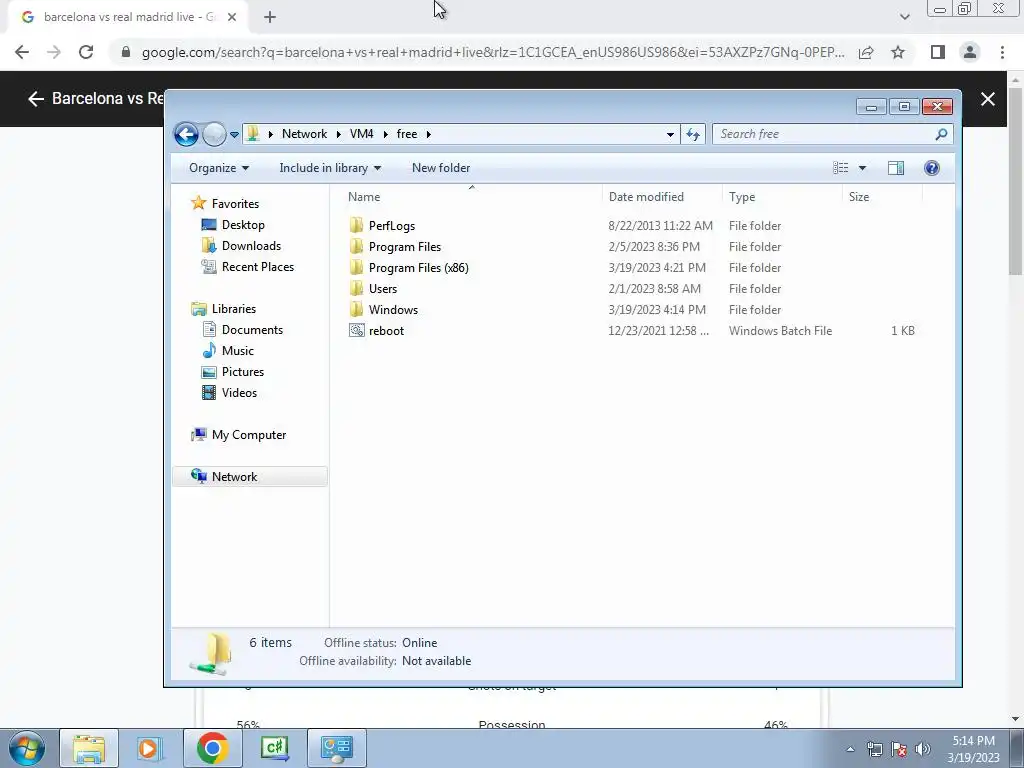The height and width of the screenshot is (768, 1024).
Task: Open Chrome tab search chevron
Action: point(904,17)
